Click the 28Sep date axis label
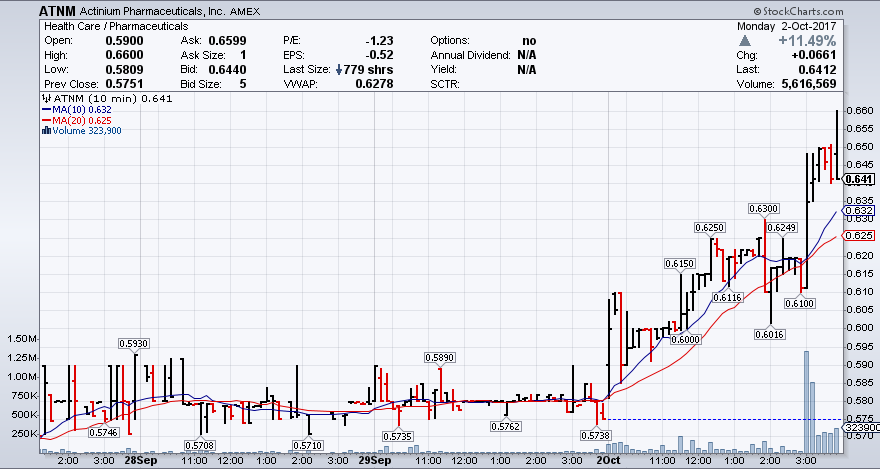The width and height of the screenshot is (880, 469). 139,461
